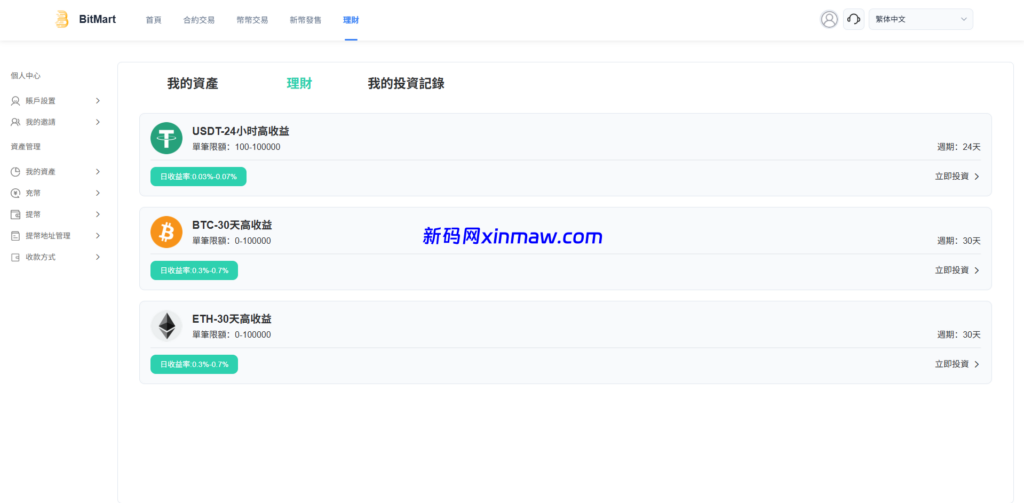This screenshot has width=1024, height=503.
Task: Expand 賬戶設置 chevron in sidebar
Action: pos(98,101)
